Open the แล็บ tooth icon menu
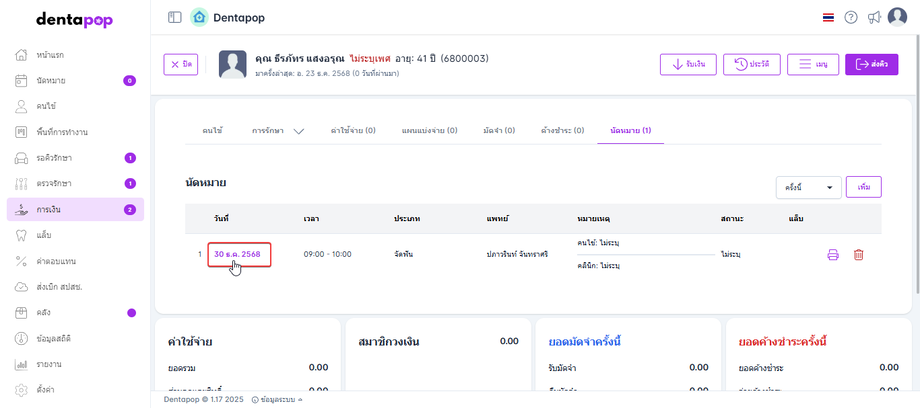The width and height of the screenshot is (920, 408). click(22, 235)
